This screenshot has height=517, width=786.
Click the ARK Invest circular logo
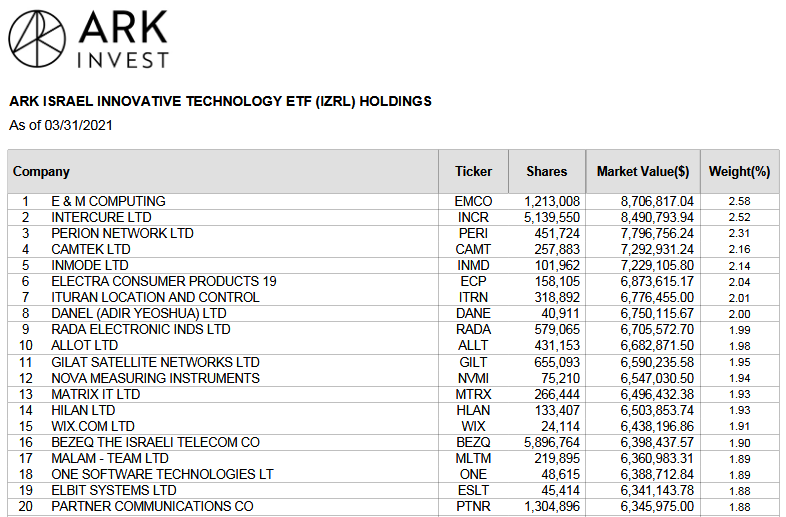click(37, 39)
